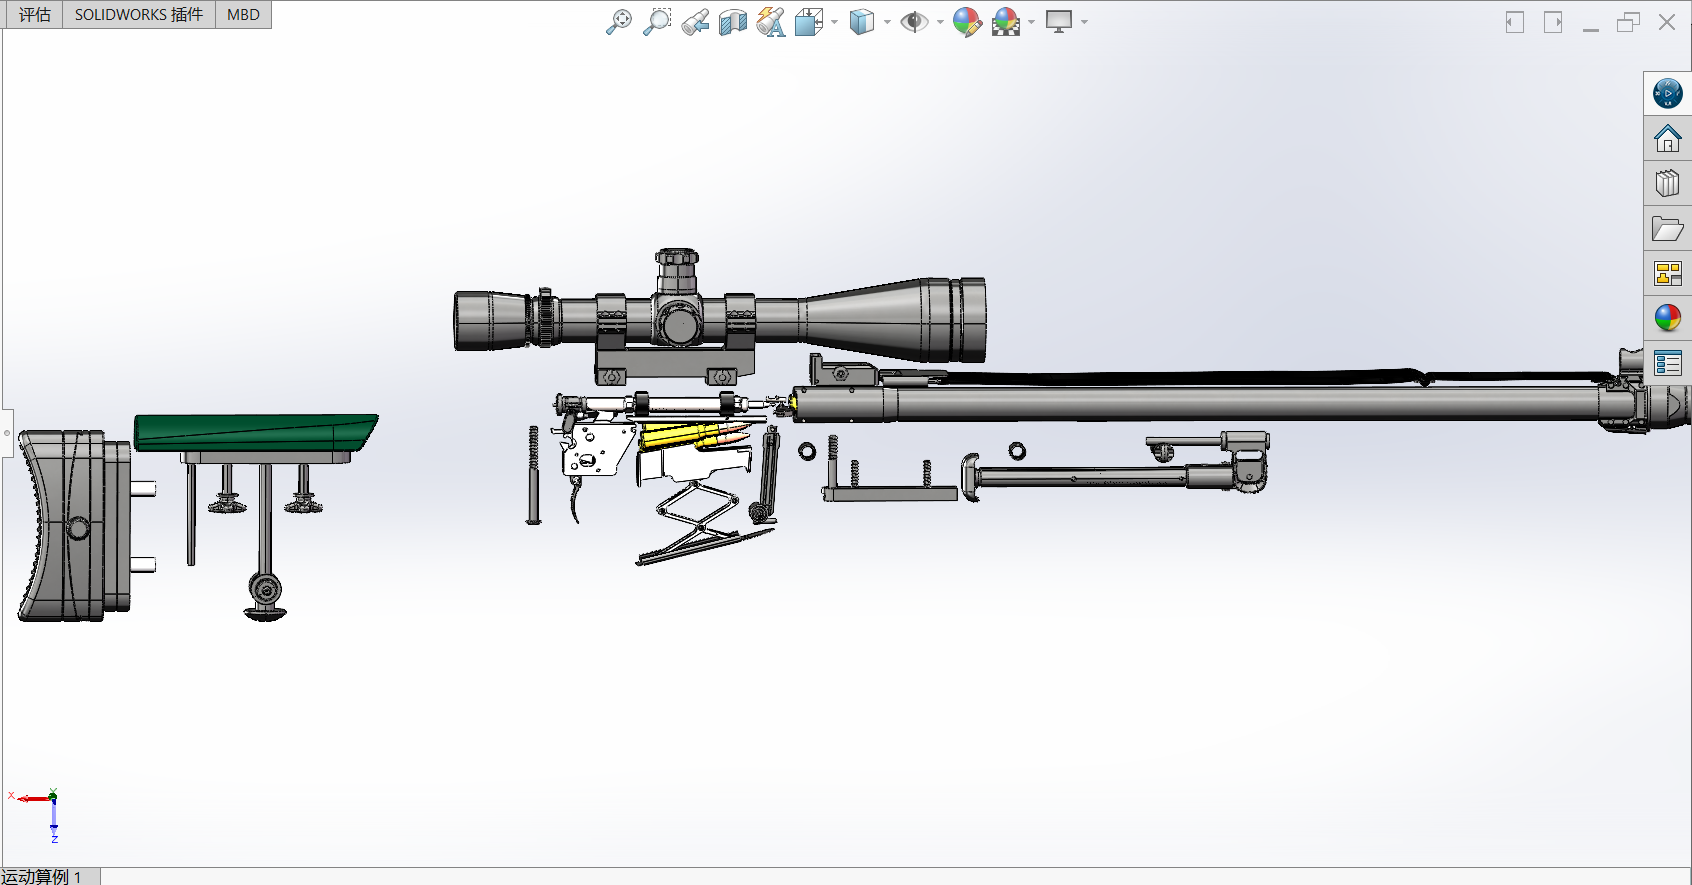This screenshot has height=885, width=1692.
Task: Toggle Section View tool
Action: pos(733,22)
